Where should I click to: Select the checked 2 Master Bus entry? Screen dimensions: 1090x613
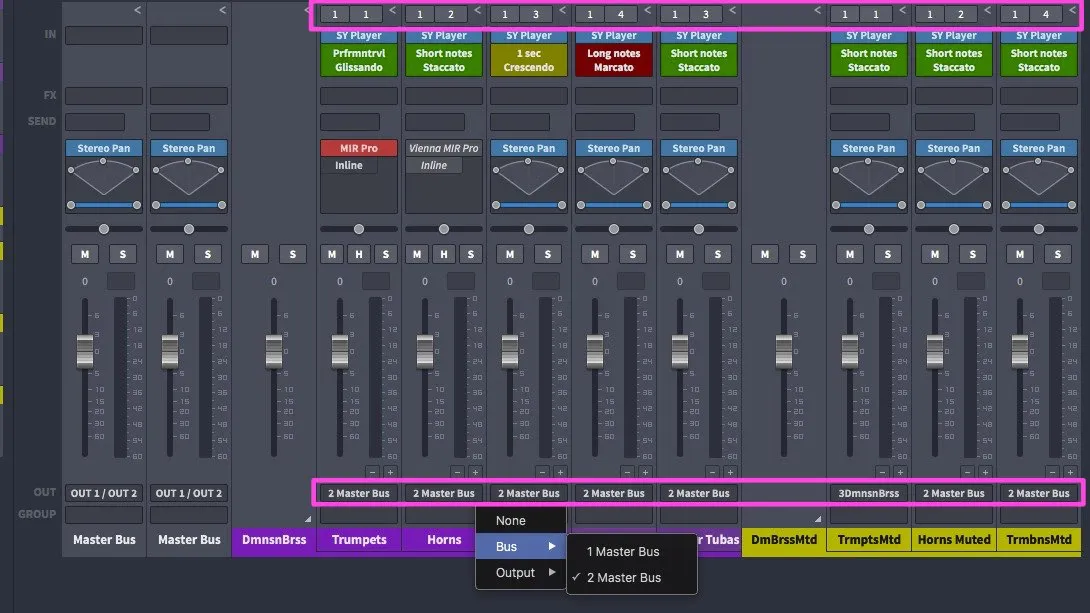(632, 578)
